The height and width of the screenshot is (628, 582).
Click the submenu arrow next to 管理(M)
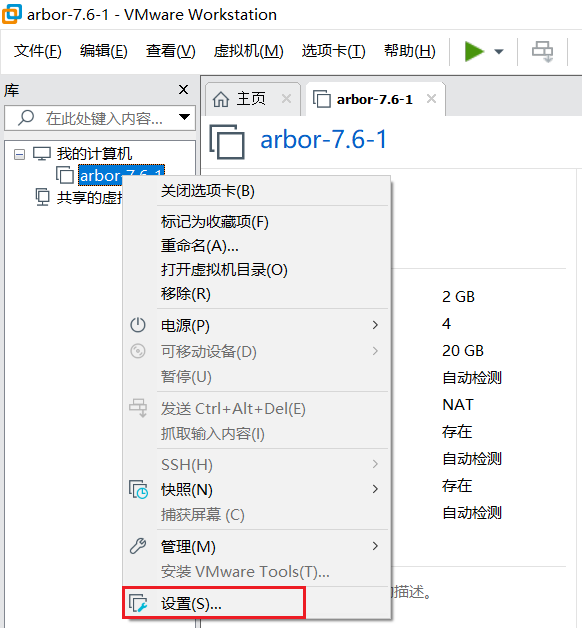(x=375, y=546)
